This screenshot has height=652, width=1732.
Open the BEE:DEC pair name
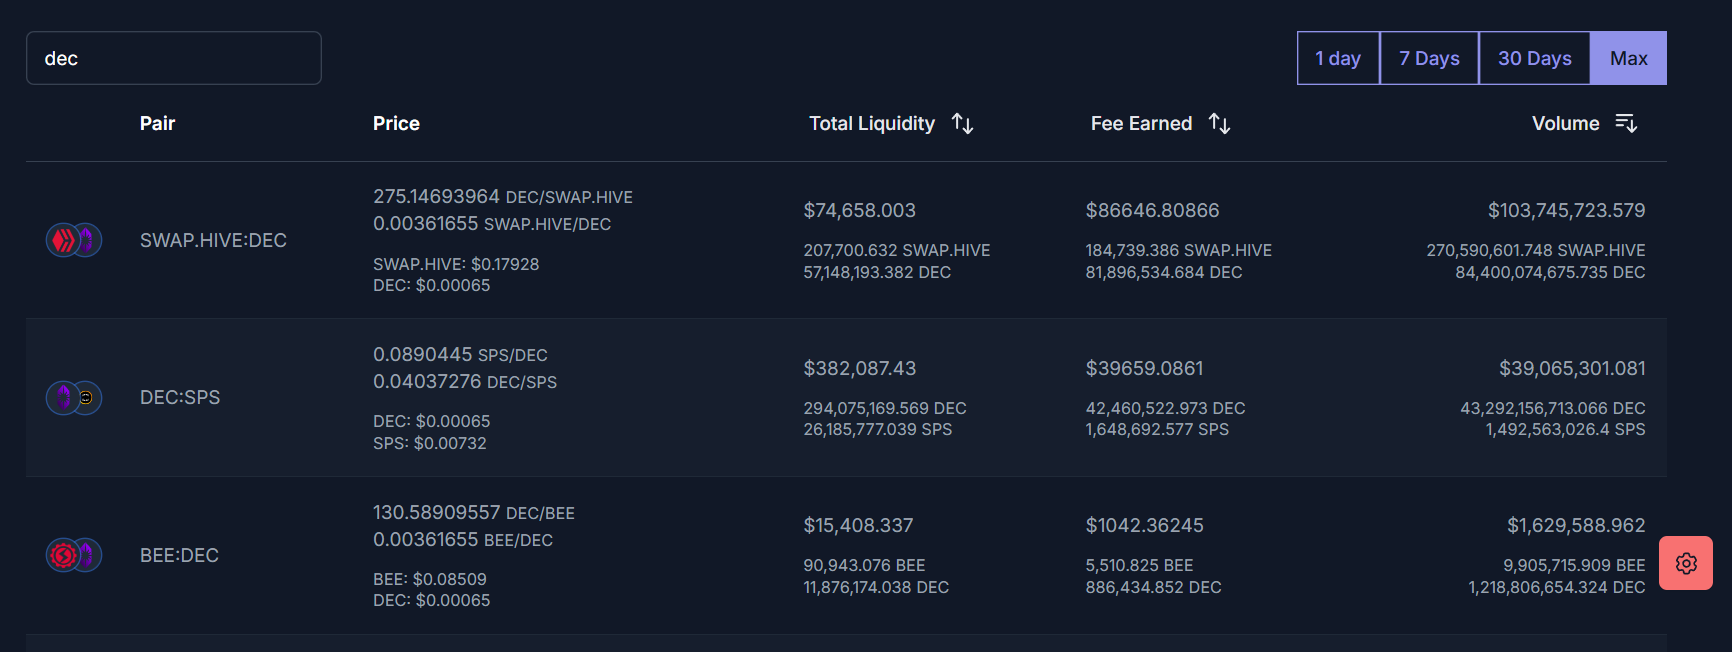[179, 555]
